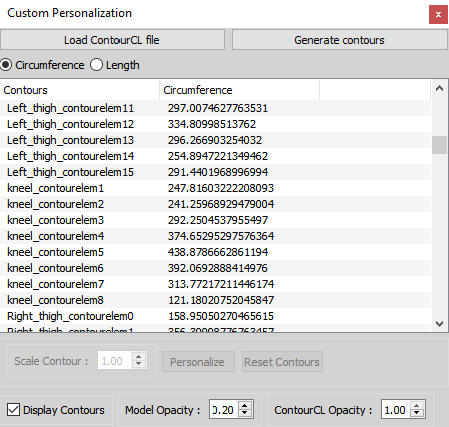Viewport: 449px width, 427px height.
Task: Click the Load ContourCL file button
Action: pyautogui.click(x=112, y=40)
